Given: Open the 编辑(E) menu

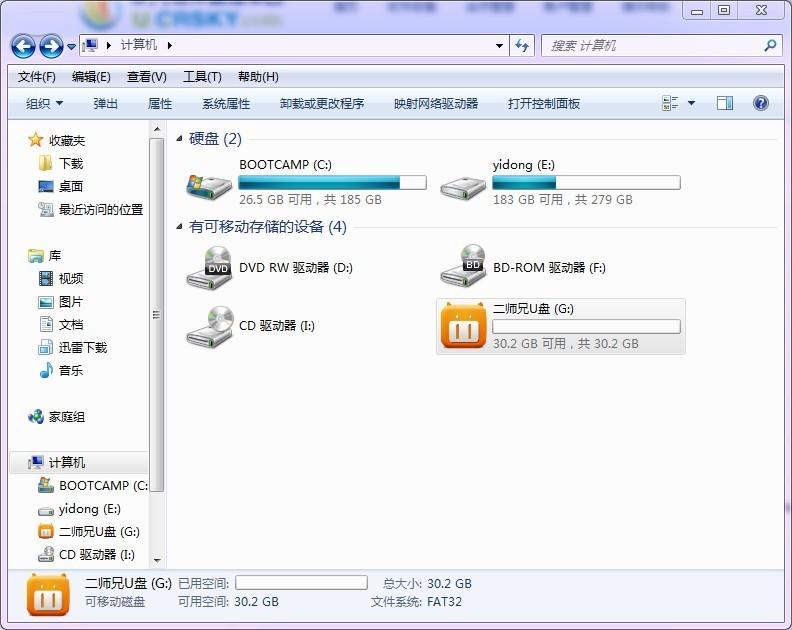Looking at the screenshot, I should click(x=91, y=77).
